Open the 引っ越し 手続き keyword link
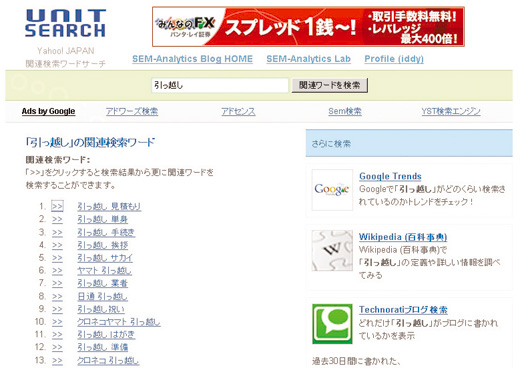The image size is (520, 368). coord(106,232)
